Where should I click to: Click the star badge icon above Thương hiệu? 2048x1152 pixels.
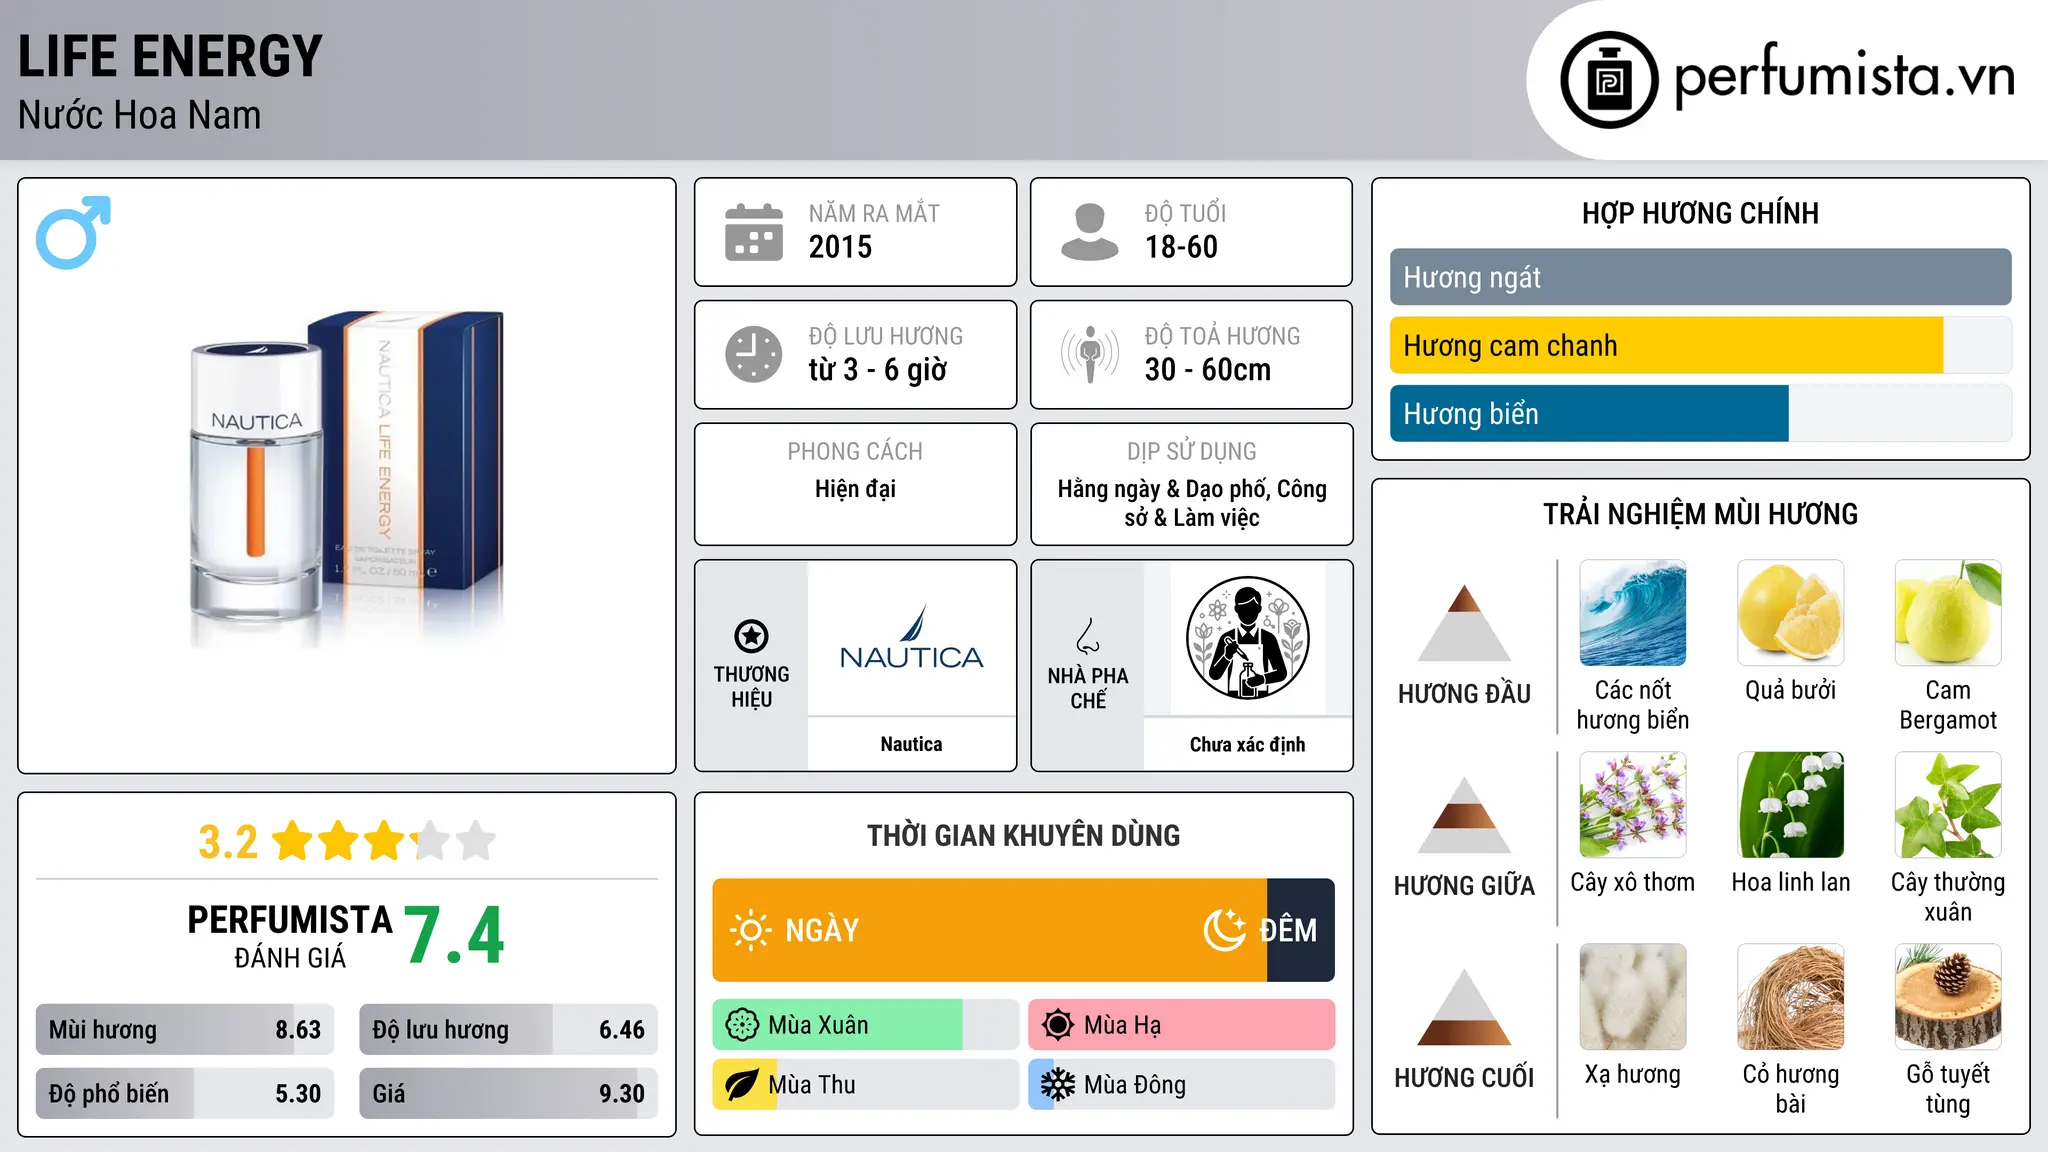[x=752, y=636]
